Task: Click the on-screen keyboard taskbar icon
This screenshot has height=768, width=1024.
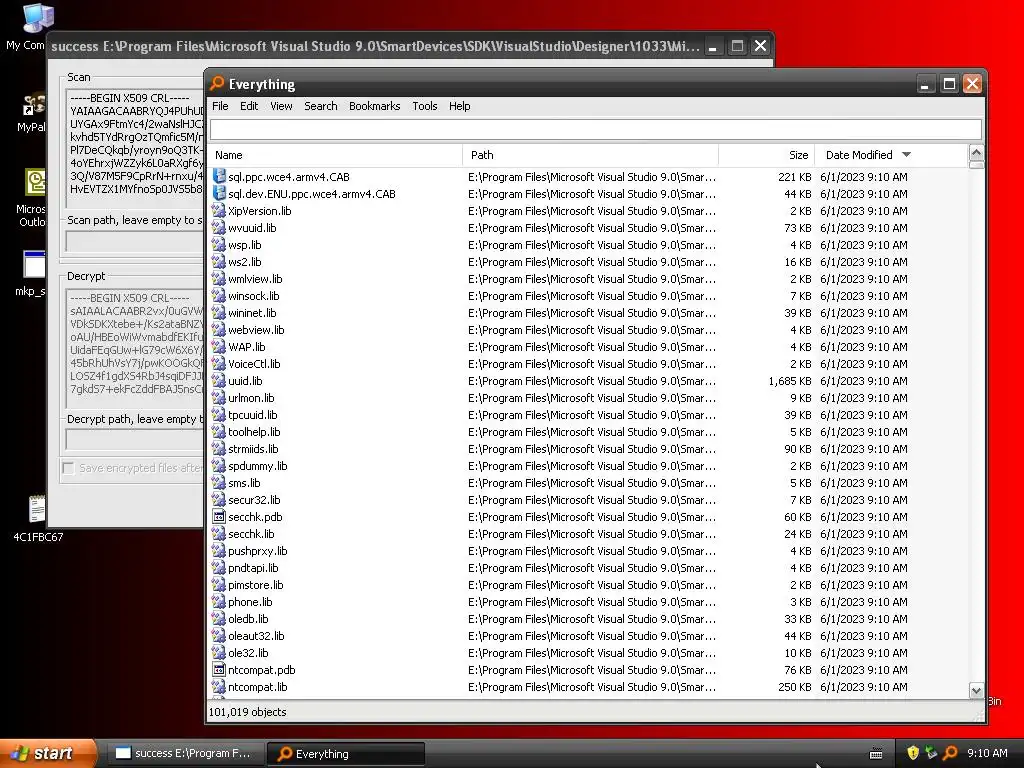Action: coord(876,754)
